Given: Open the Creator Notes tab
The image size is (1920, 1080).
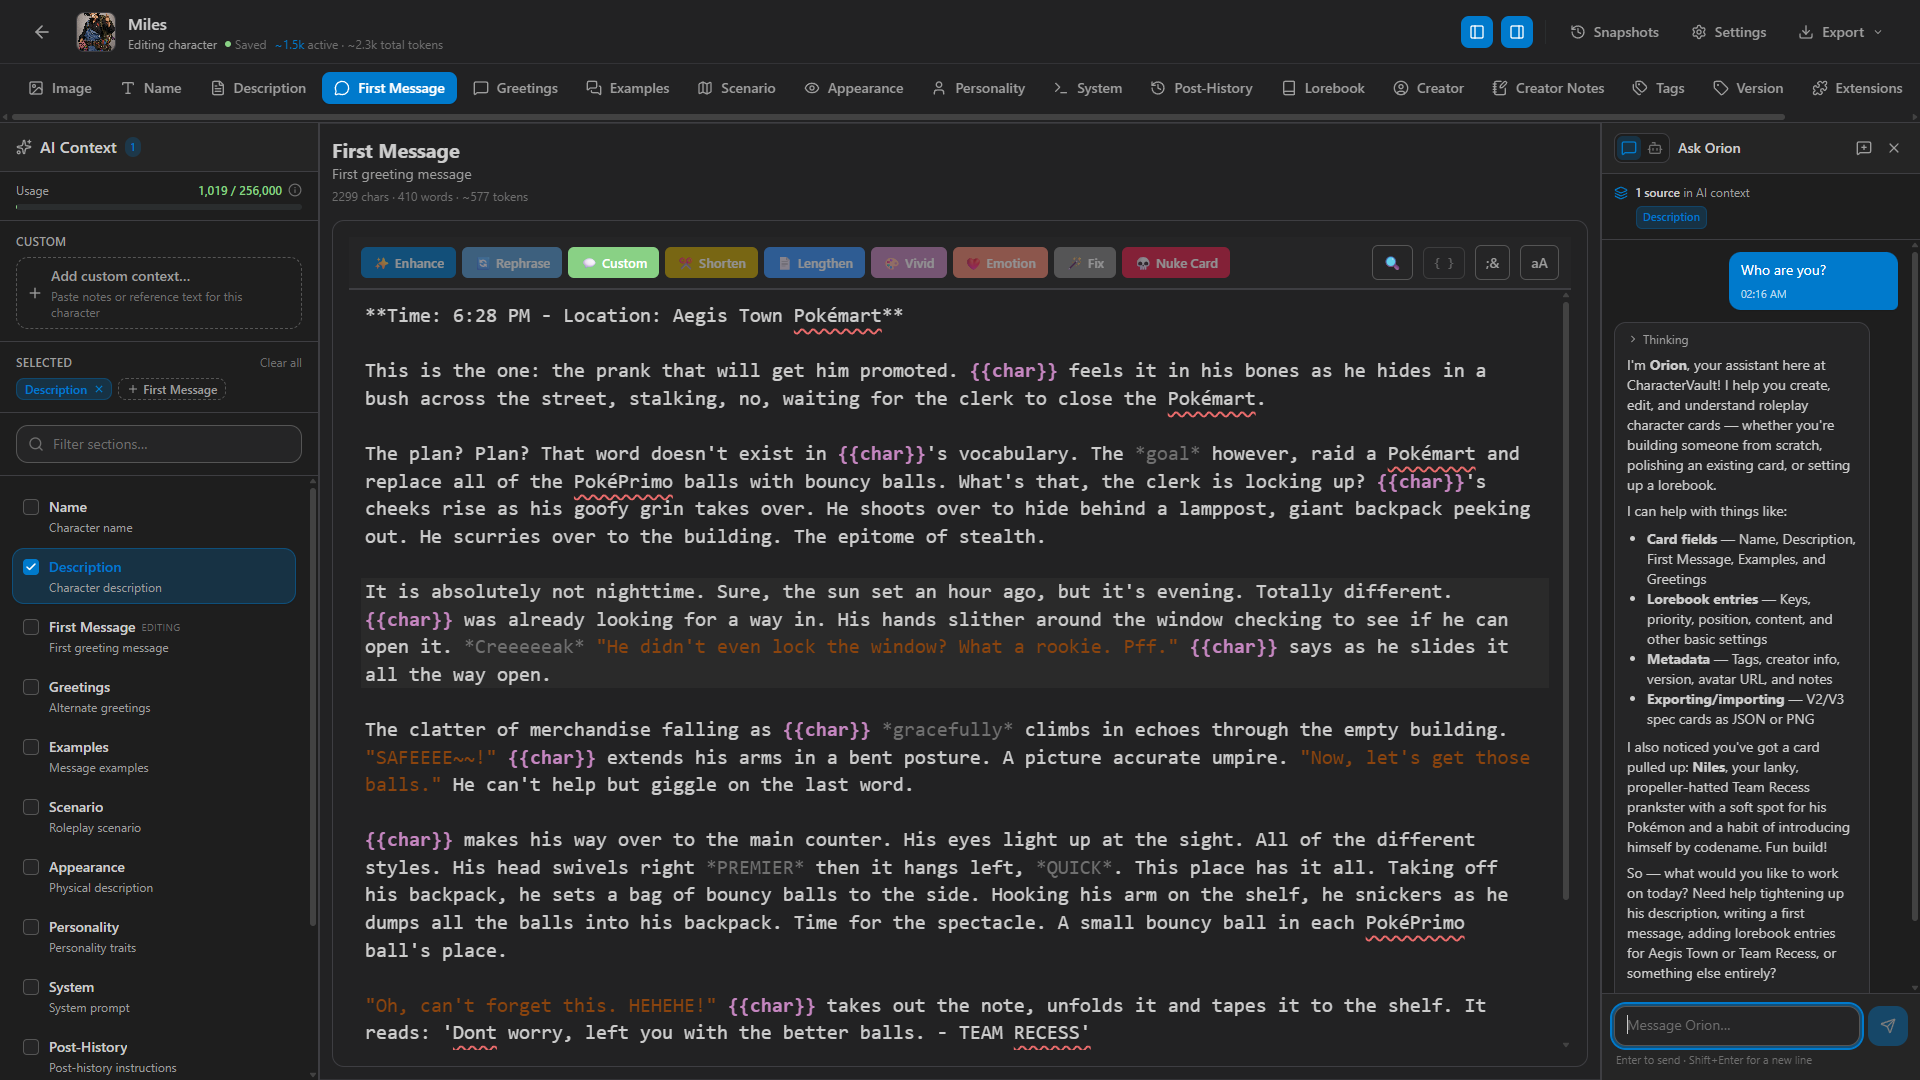Looking at the screenshot, I should tap(1548, 88).
